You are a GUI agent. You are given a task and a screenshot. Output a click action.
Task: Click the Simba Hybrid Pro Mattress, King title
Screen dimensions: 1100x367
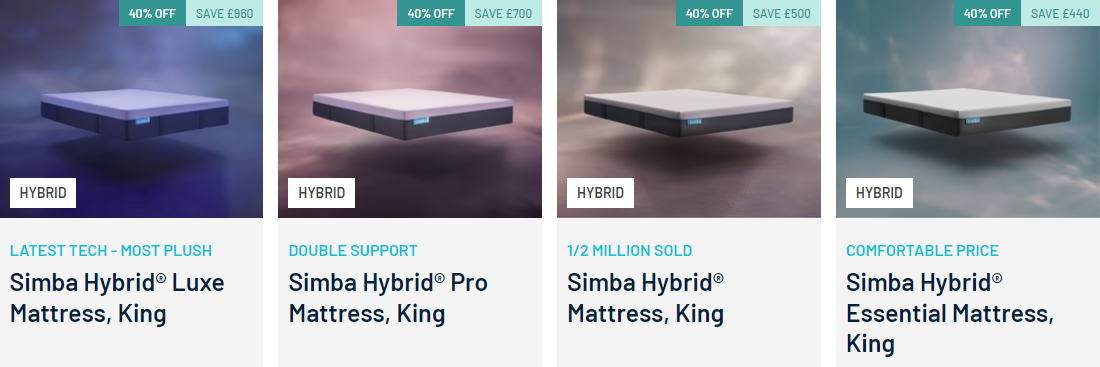(x=388, y=298)
